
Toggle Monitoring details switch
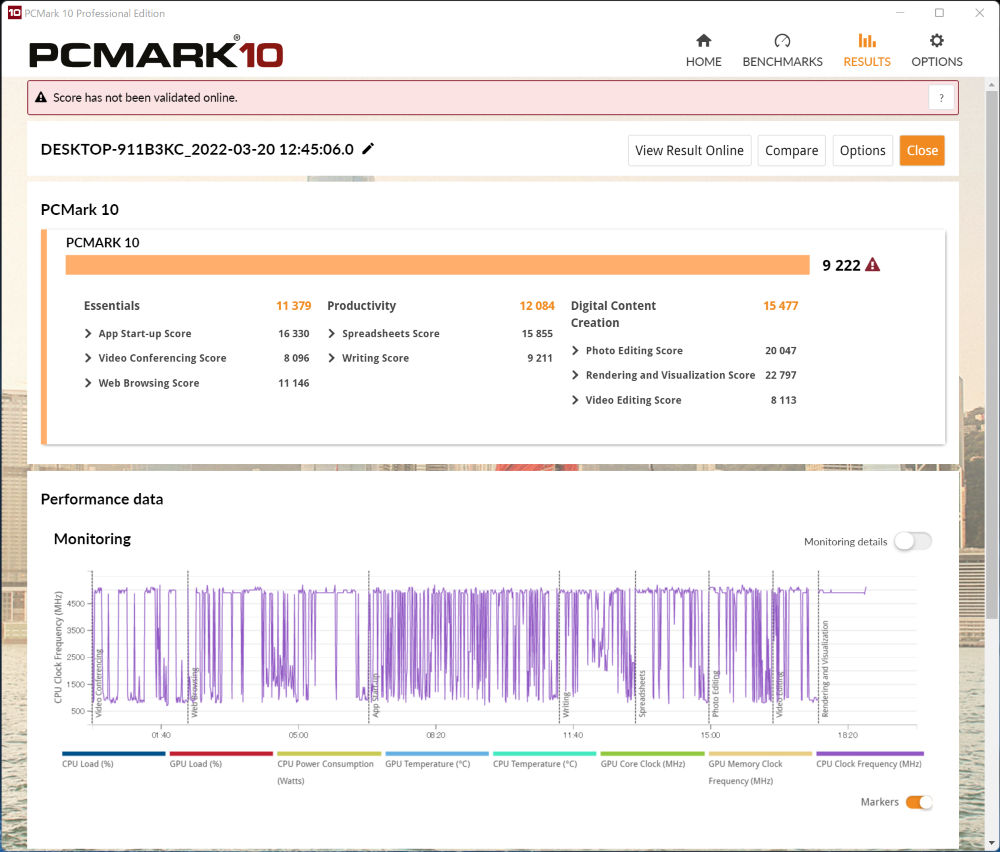[912, 541]
